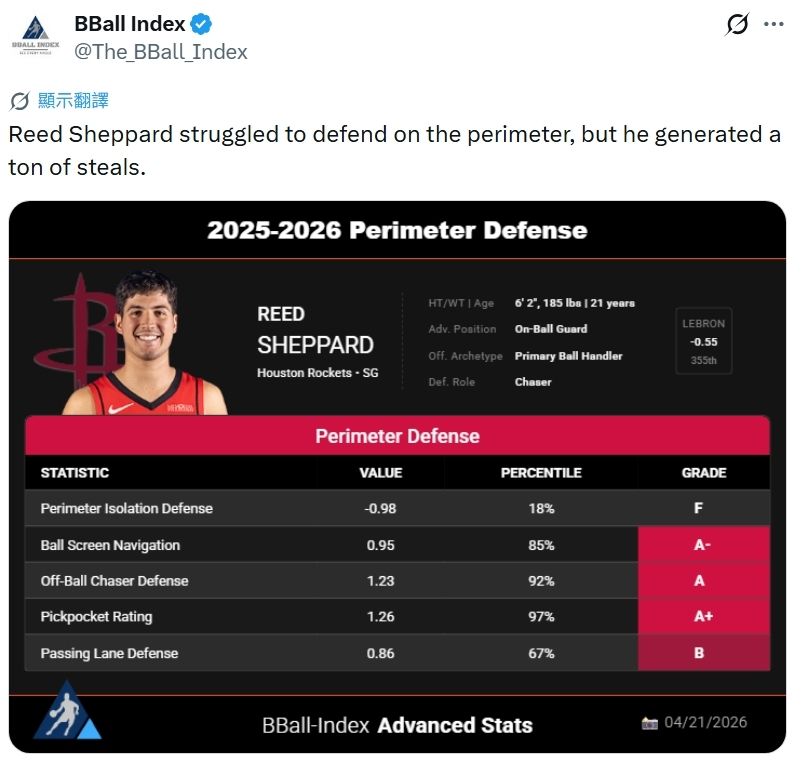803x768 pixels.
Task: Click the 顯示翻譯 show translation link
Action: coord(72,101)
